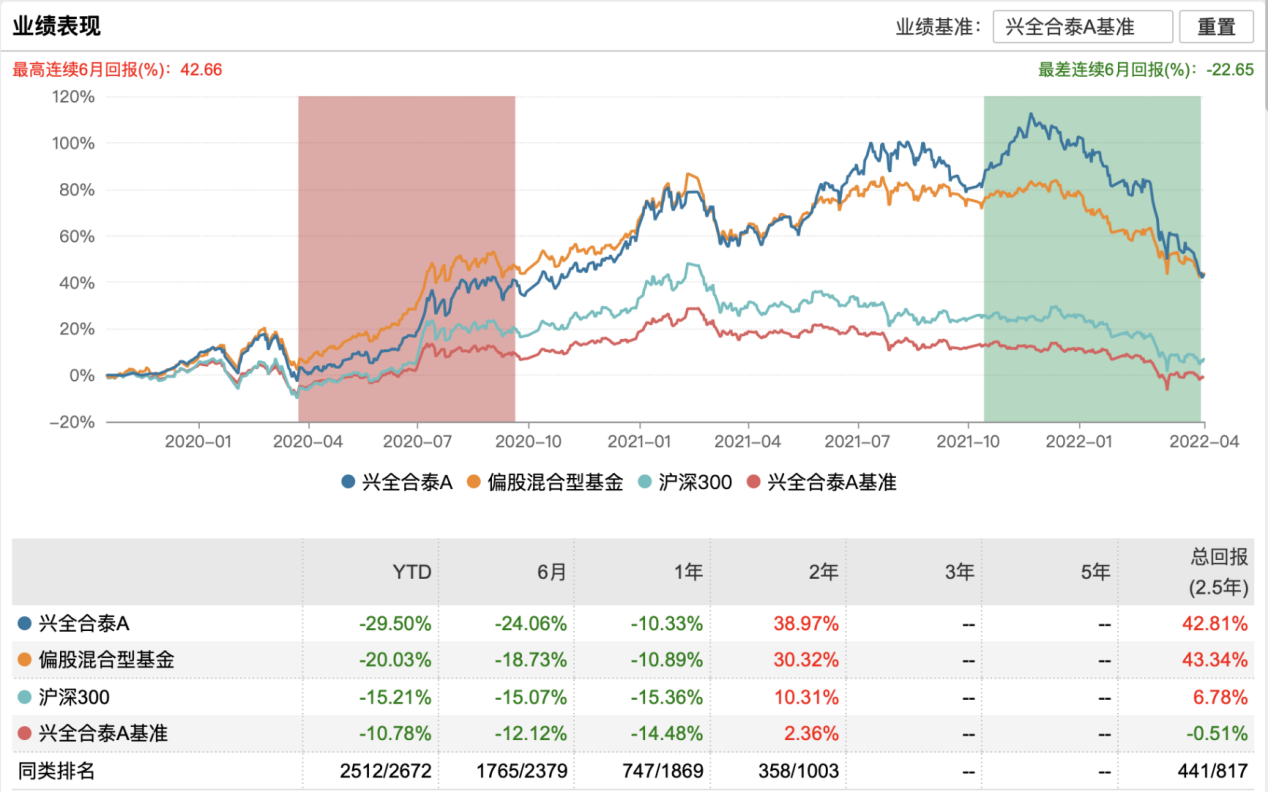Click the 重置 reset button
This screenshot has width=1268, height=792.
(1216, 27)
